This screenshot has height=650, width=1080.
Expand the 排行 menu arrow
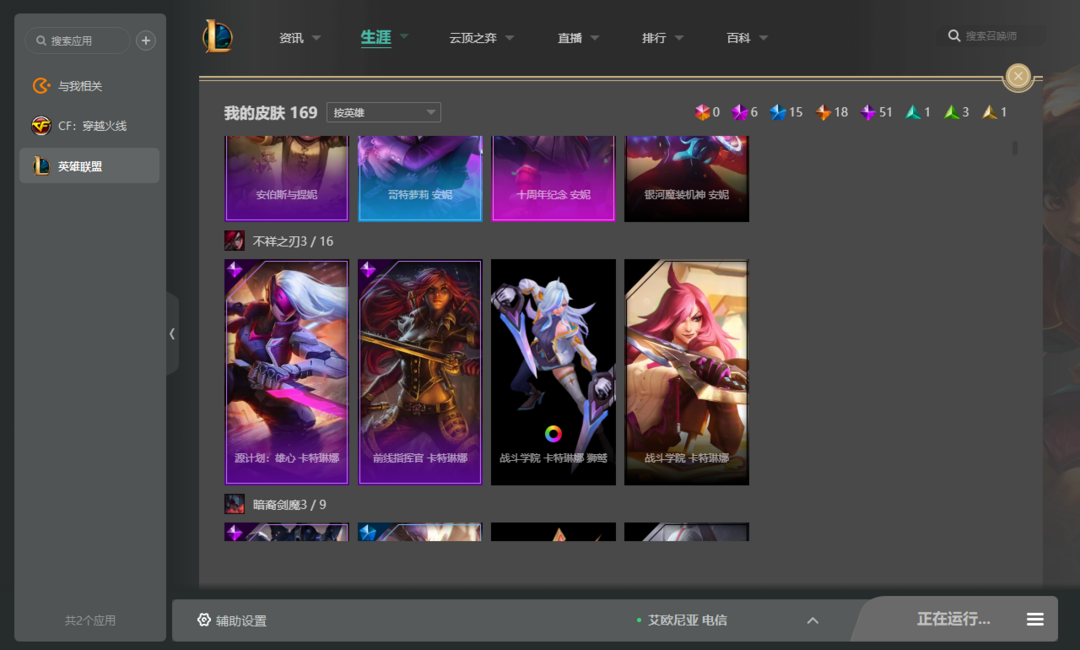coord(679,38)
